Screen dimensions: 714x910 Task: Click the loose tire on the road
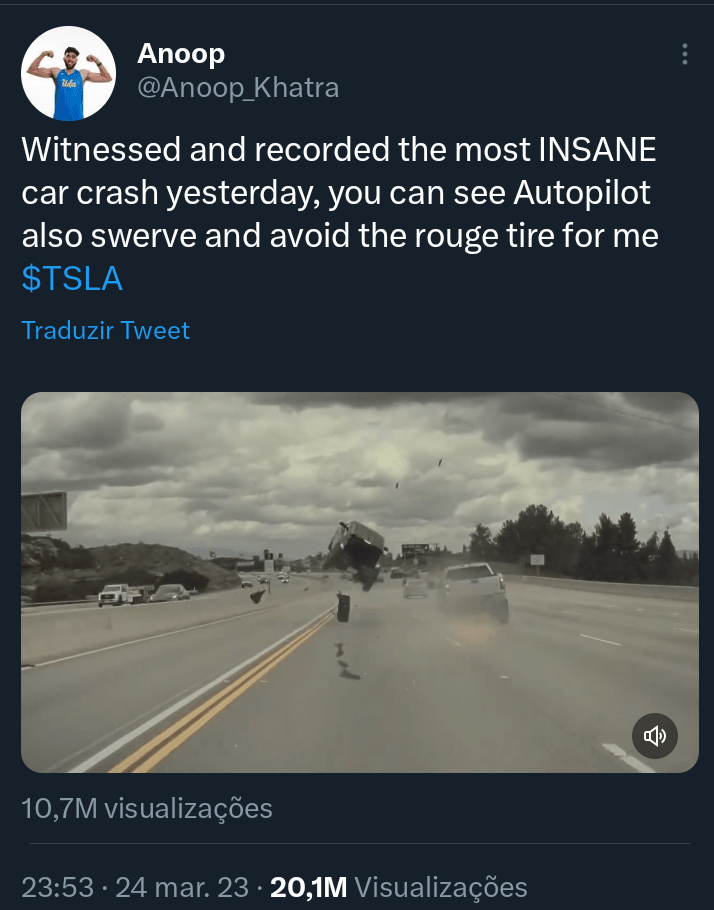click(343, 607)
